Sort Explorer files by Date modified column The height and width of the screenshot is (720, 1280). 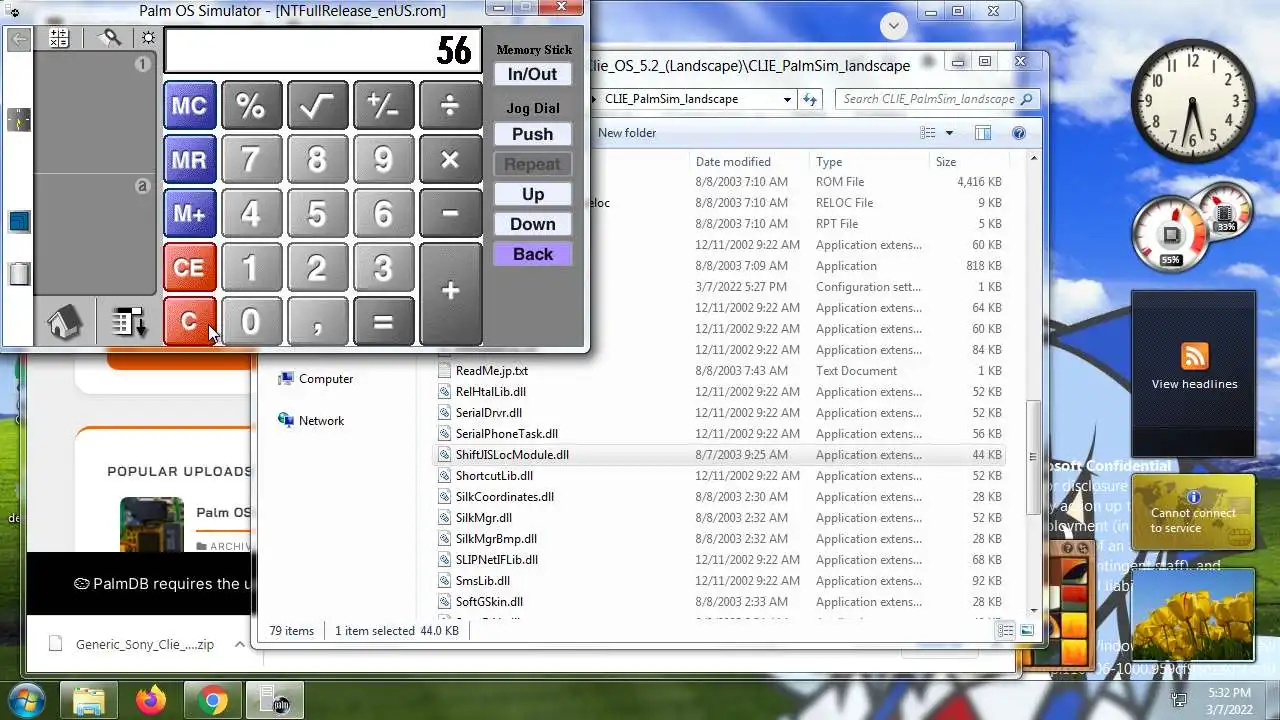(x=750, y=161)
